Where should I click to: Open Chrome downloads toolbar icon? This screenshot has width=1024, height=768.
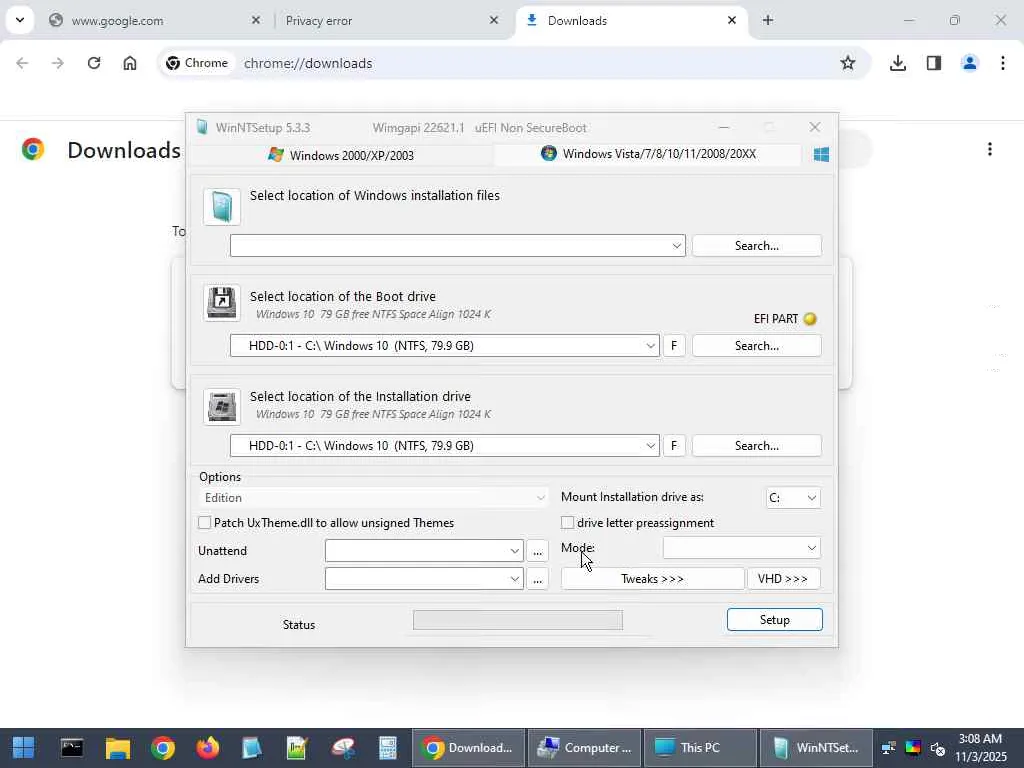(x=898, y=63)
